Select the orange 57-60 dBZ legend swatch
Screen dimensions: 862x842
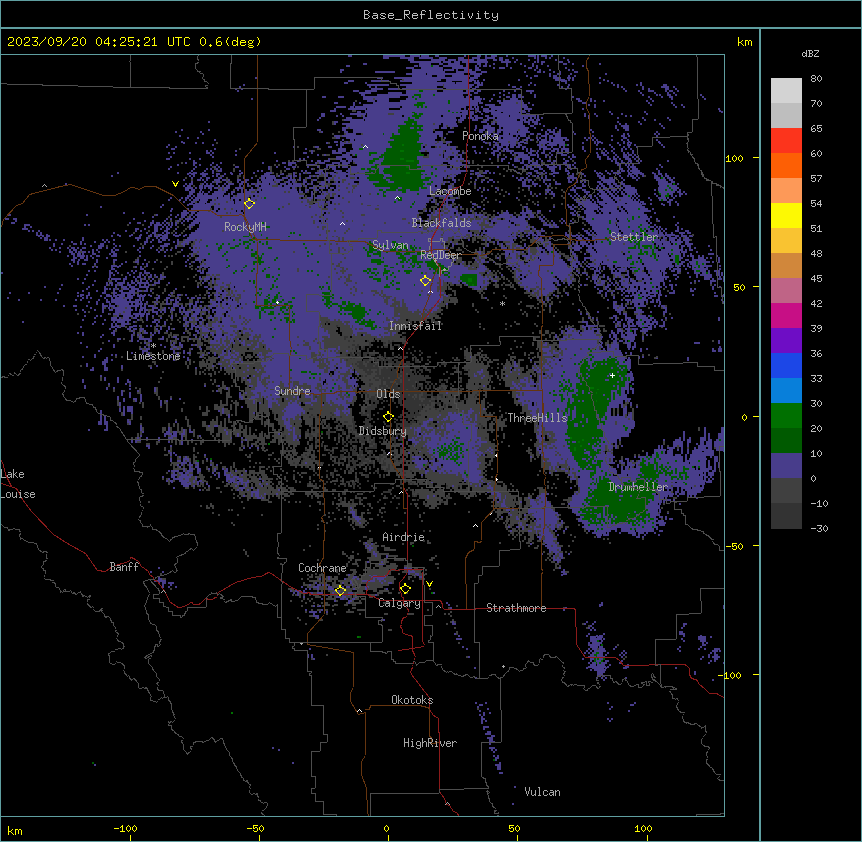pos(786,165)
